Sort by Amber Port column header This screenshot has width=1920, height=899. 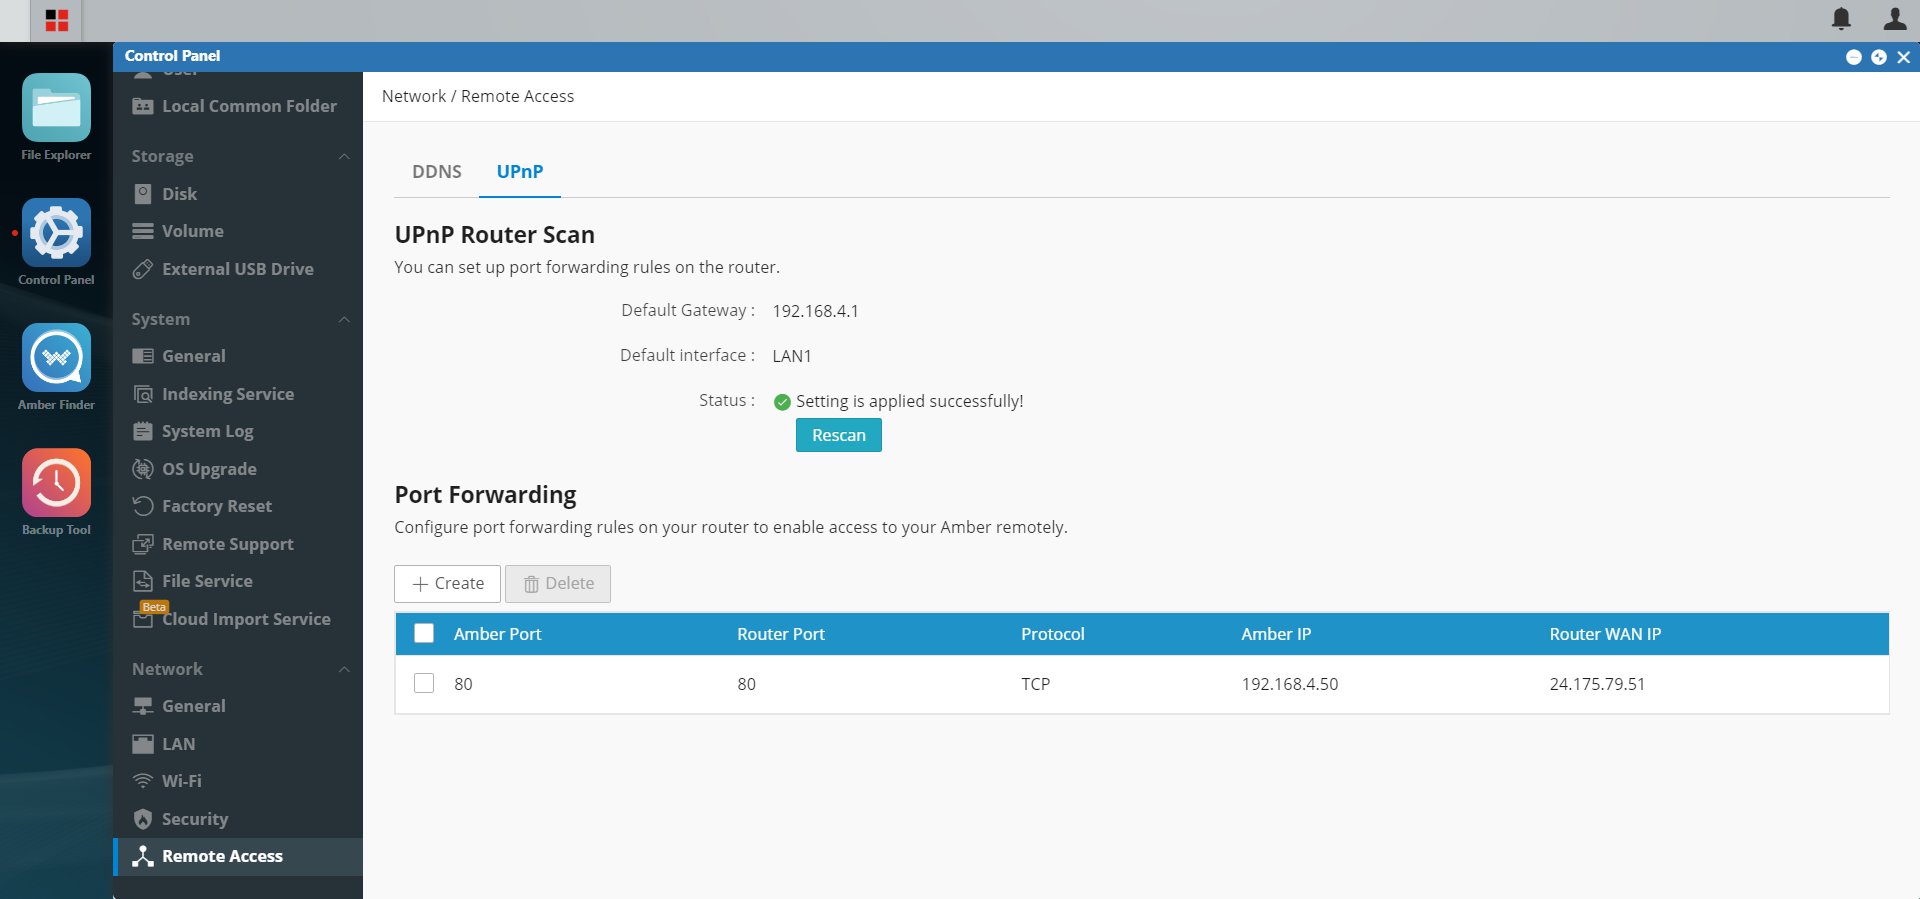click(497, 634)
